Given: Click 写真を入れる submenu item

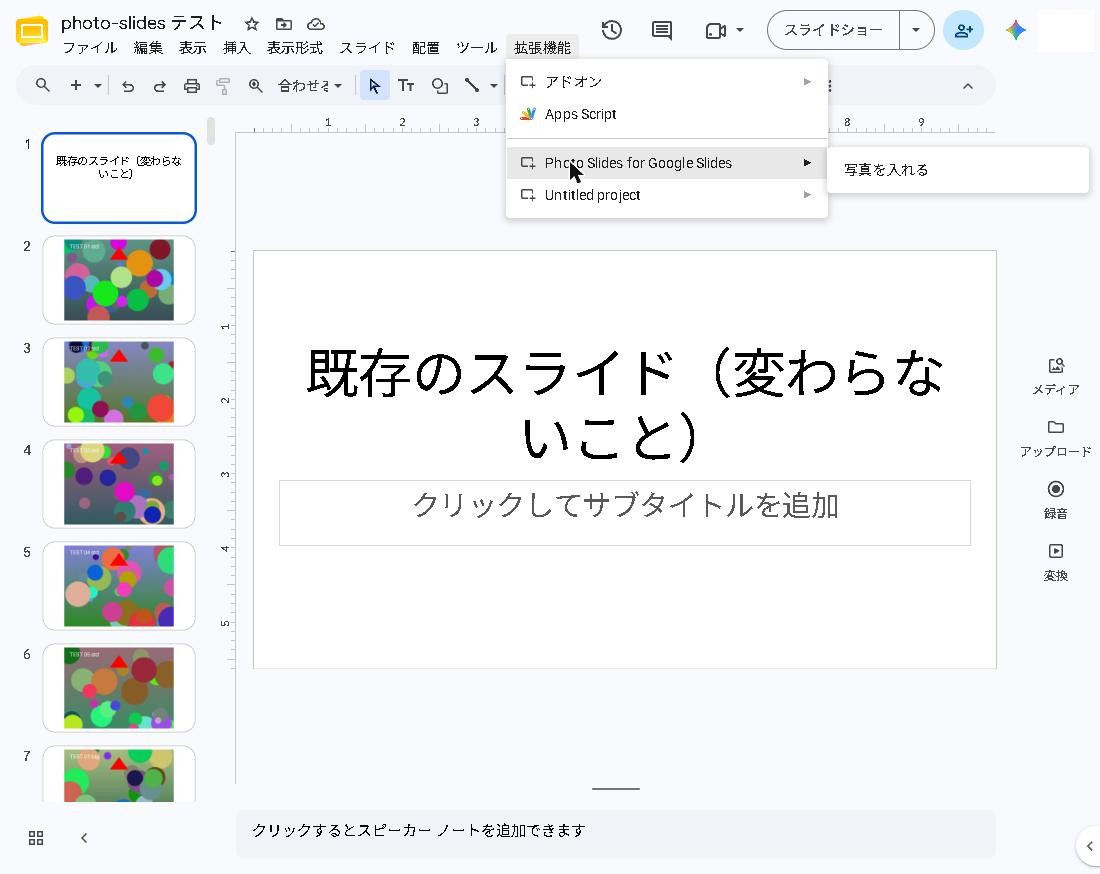Looking at the screenshot, I should click(x=958, y=170).
